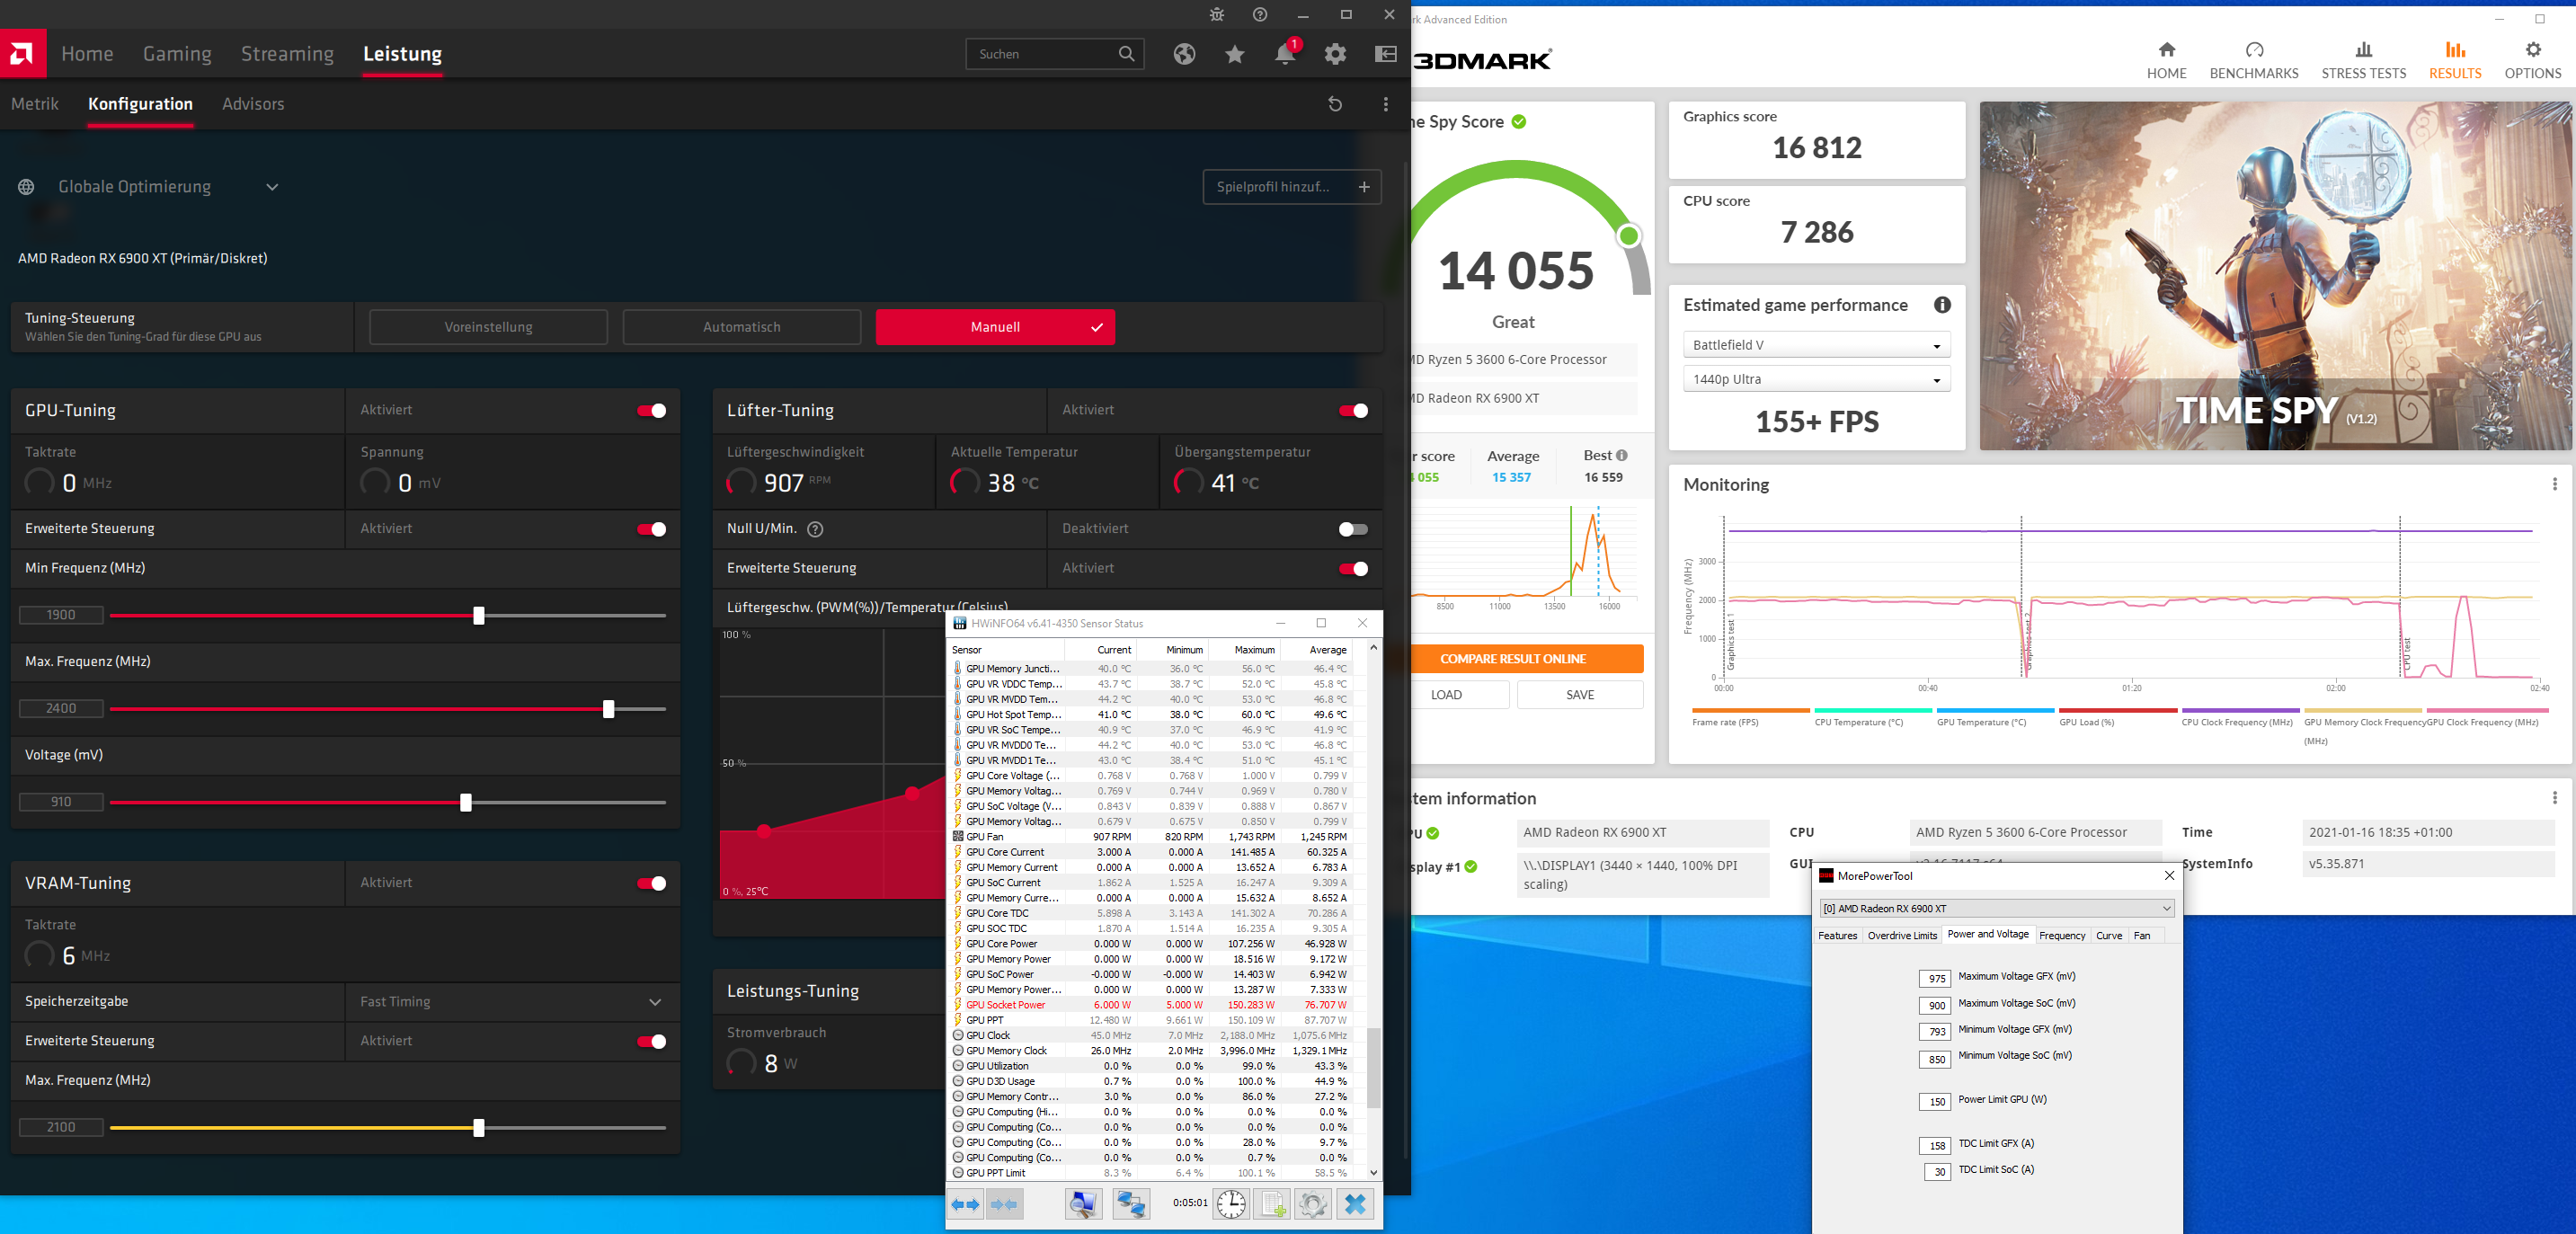Toggle the sidebar panel icon
Screen dimensions: 2576x1234
point(1386,54)
